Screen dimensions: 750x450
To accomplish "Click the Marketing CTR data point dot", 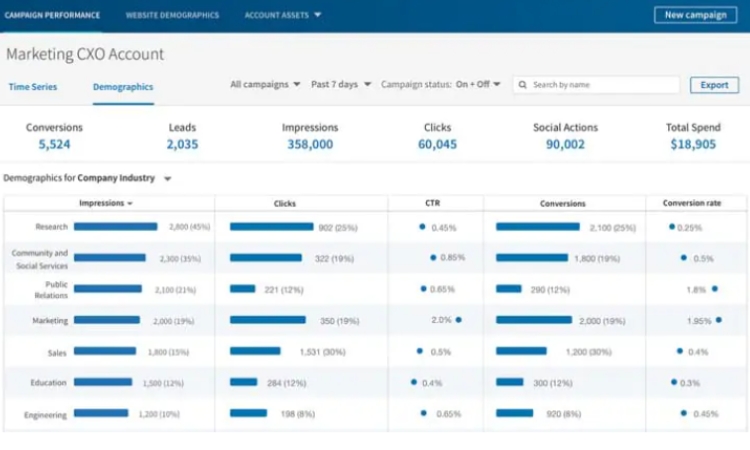I will point(458,320).
